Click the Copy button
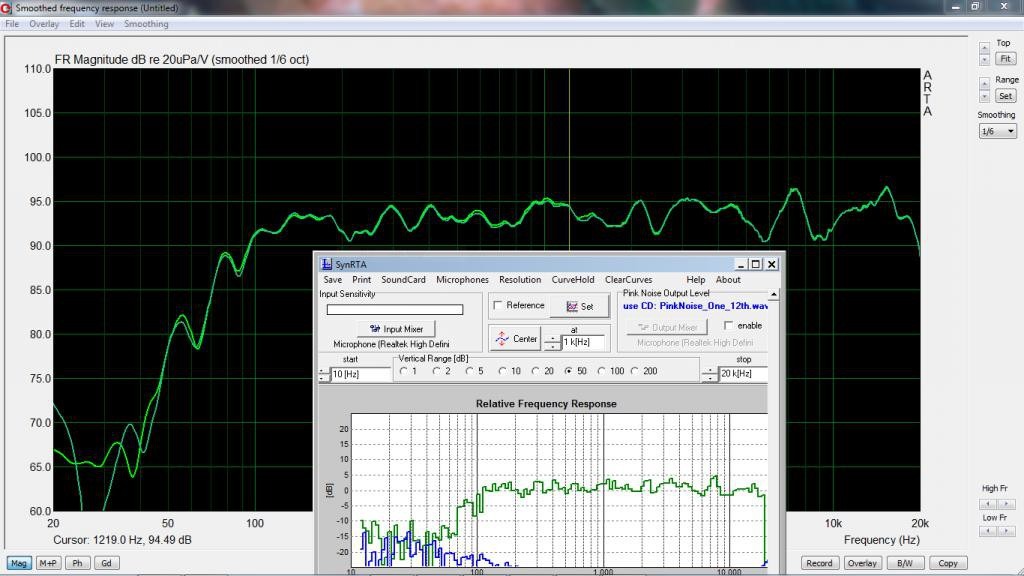Viewport: 1024px width, 576px height. tap(948, 563)
